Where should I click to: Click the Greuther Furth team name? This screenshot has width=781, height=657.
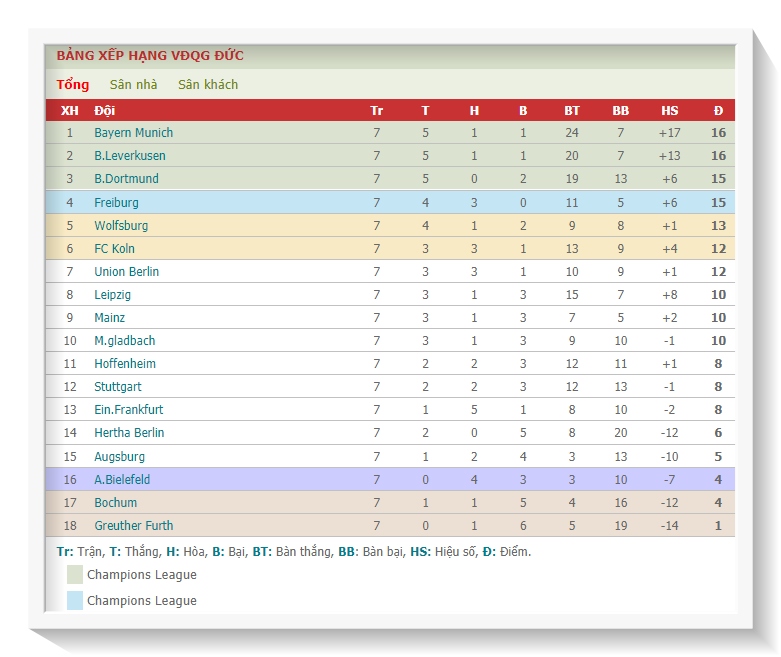pos(133,526)
